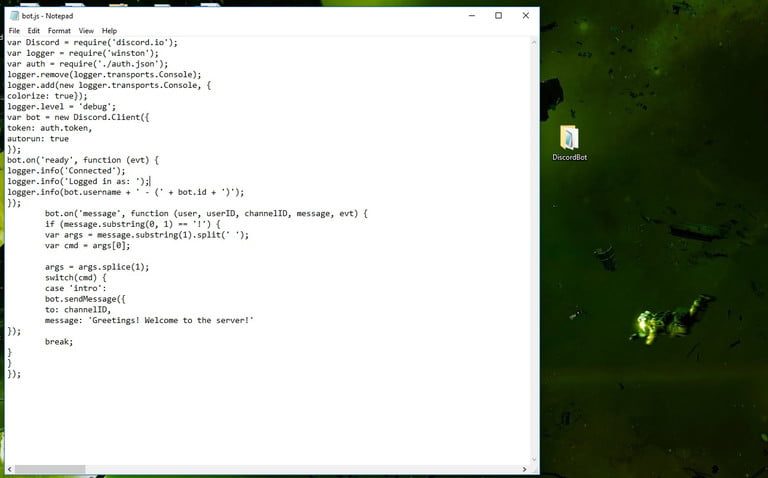This screenshot has width=768, height=478.
Task: Open the File menu
Action: [14, 31]
